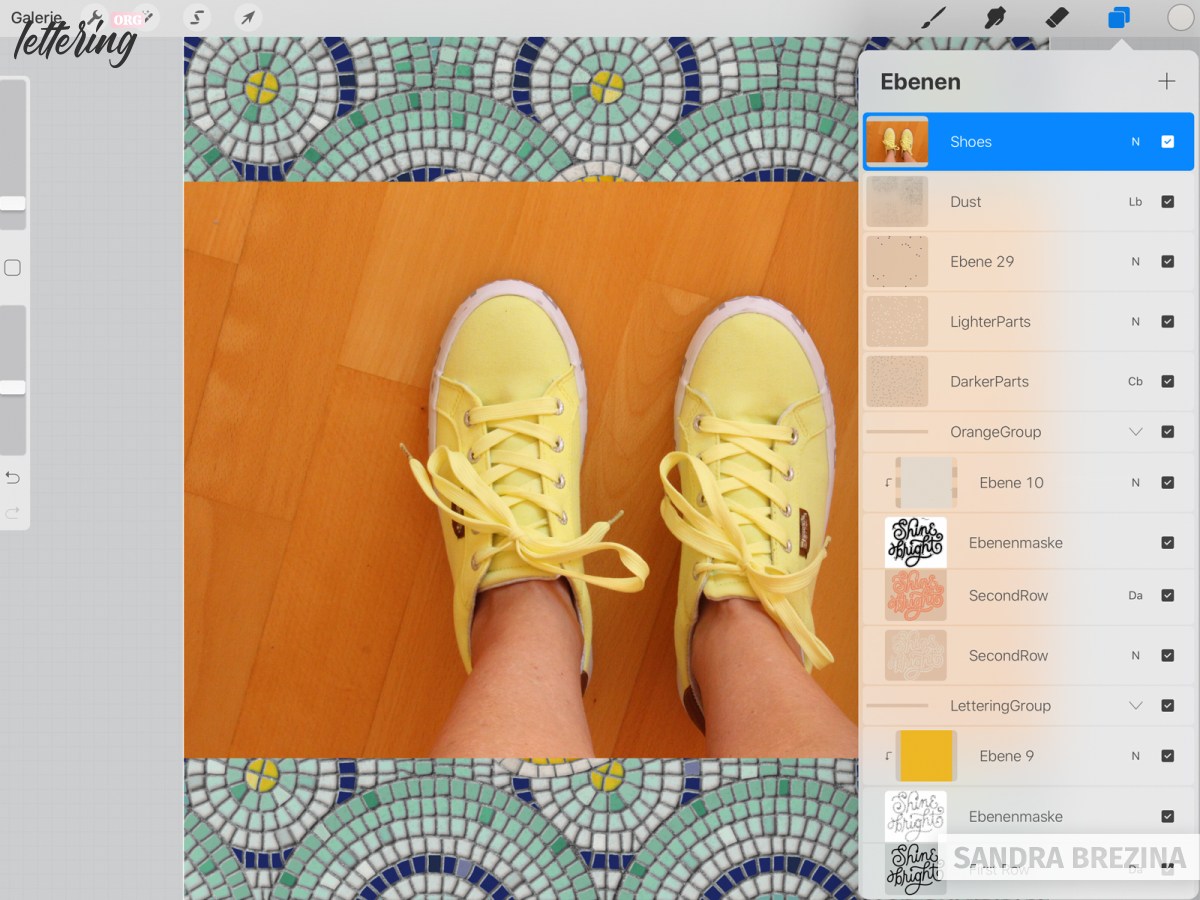Viewport: 1200px width, 900px height.
Task: Hide the Shoes layer
Action: 1167,141
